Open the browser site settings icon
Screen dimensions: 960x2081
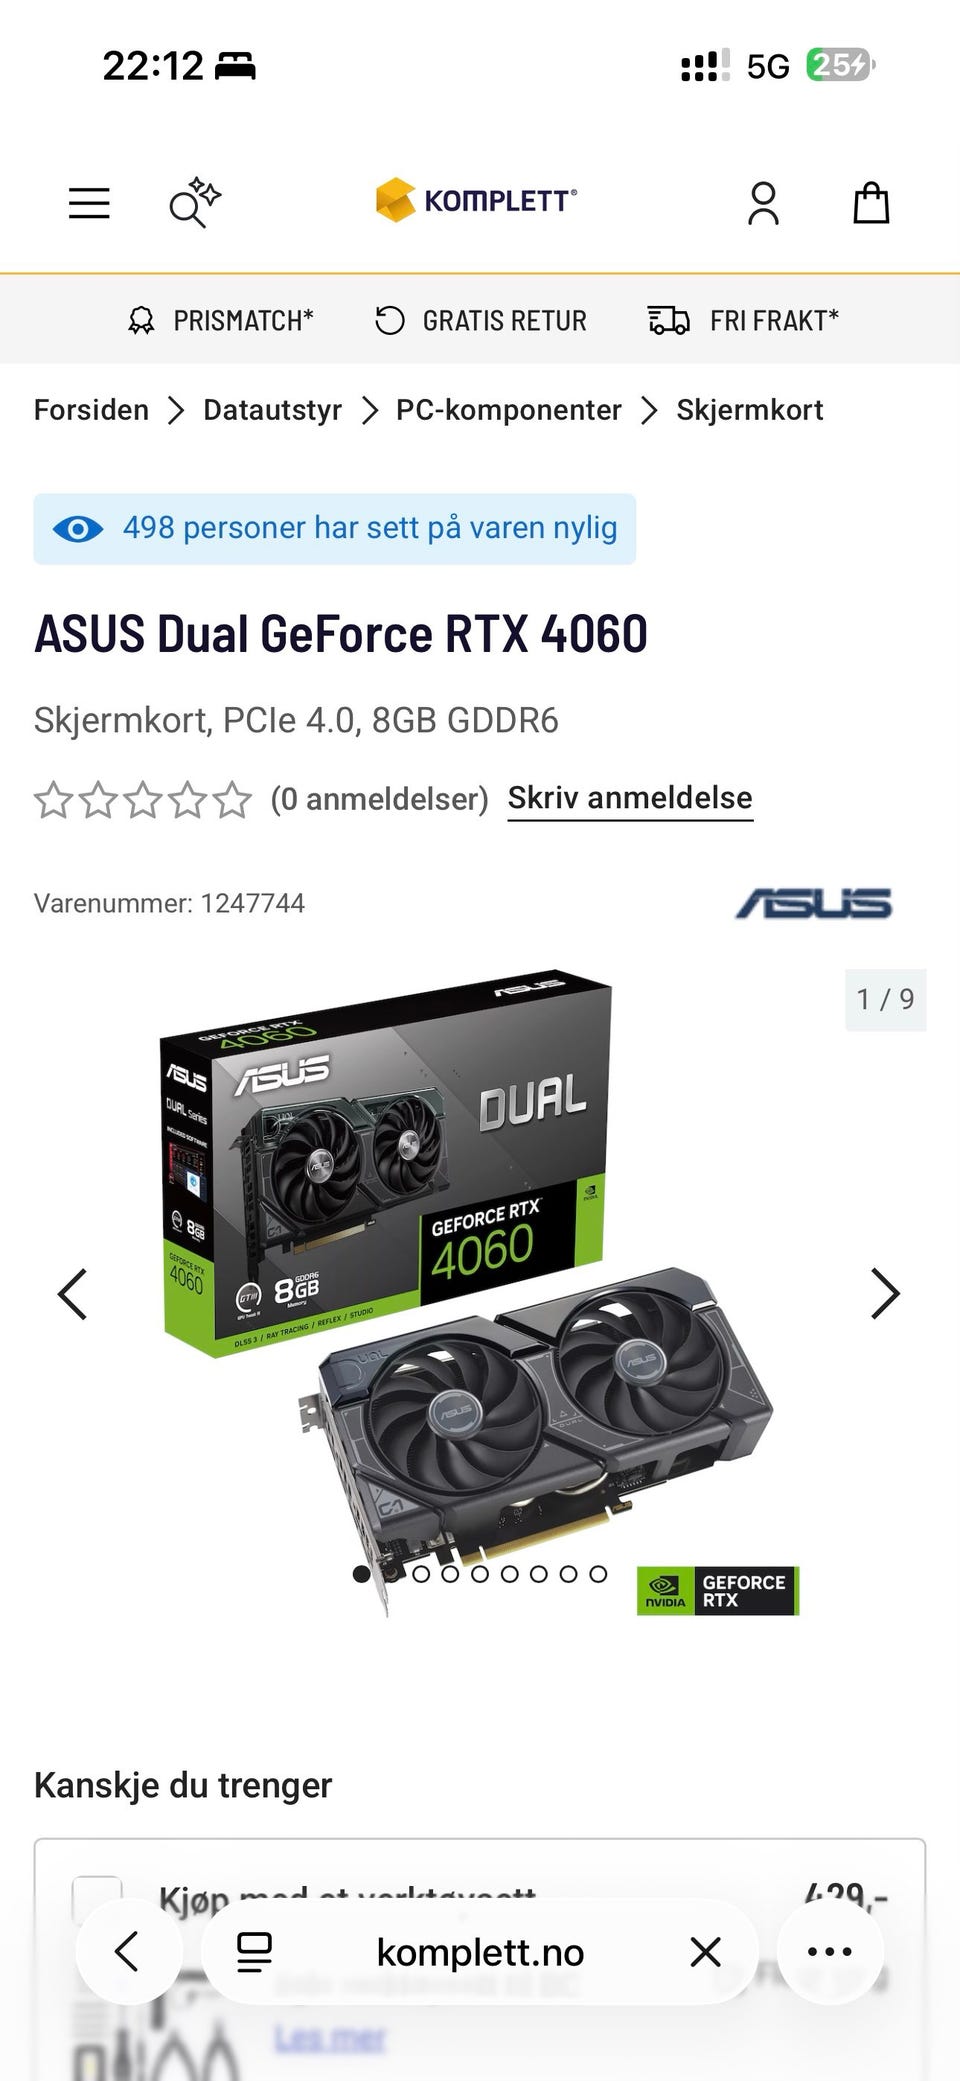pos(254,1951)
